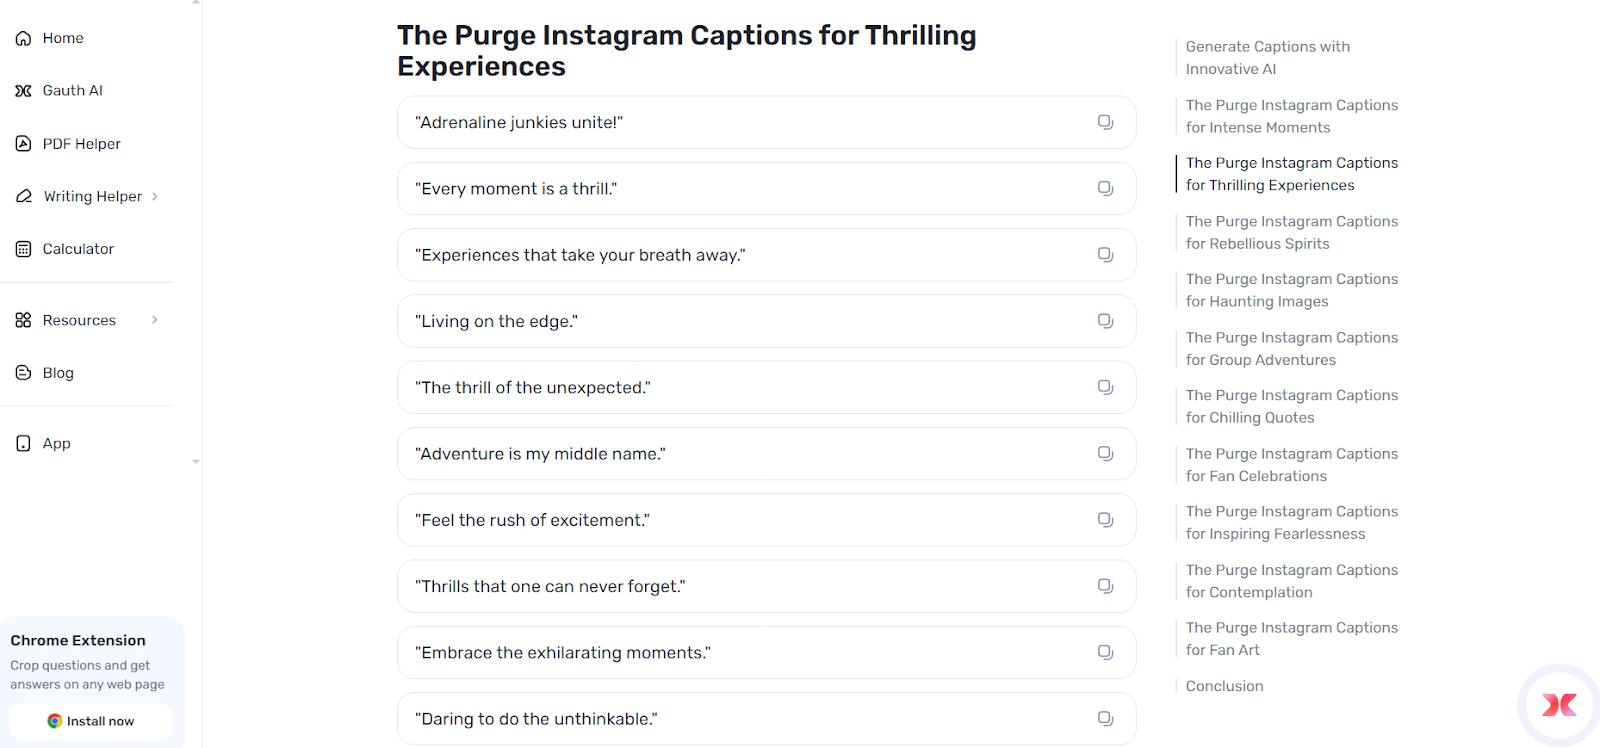
Task: Jump to the Conclusion section
Action: [1223, 686]
